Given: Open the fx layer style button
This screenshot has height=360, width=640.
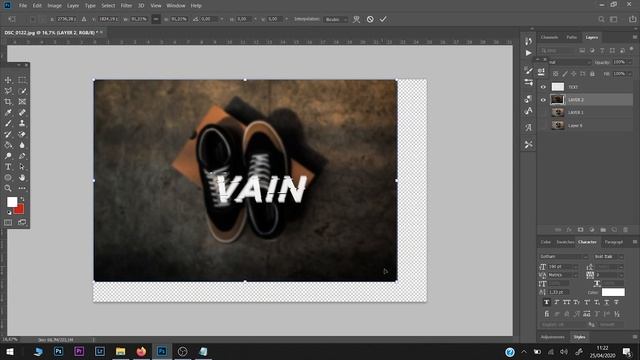Looking at the screenshot, I should point(569,230).
